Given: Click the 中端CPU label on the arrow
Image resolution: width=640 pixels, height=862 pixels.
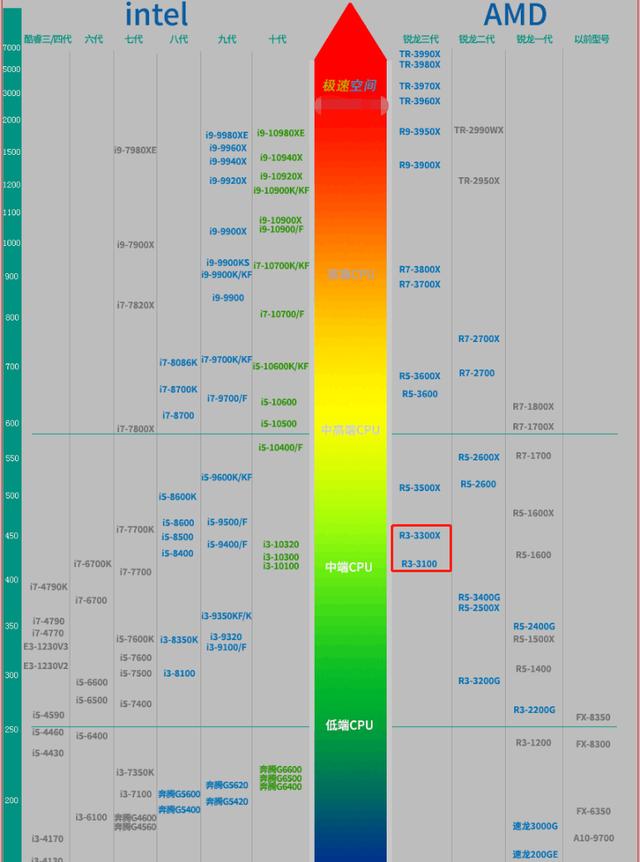Looking at the screenshot, I should point(348,567).
